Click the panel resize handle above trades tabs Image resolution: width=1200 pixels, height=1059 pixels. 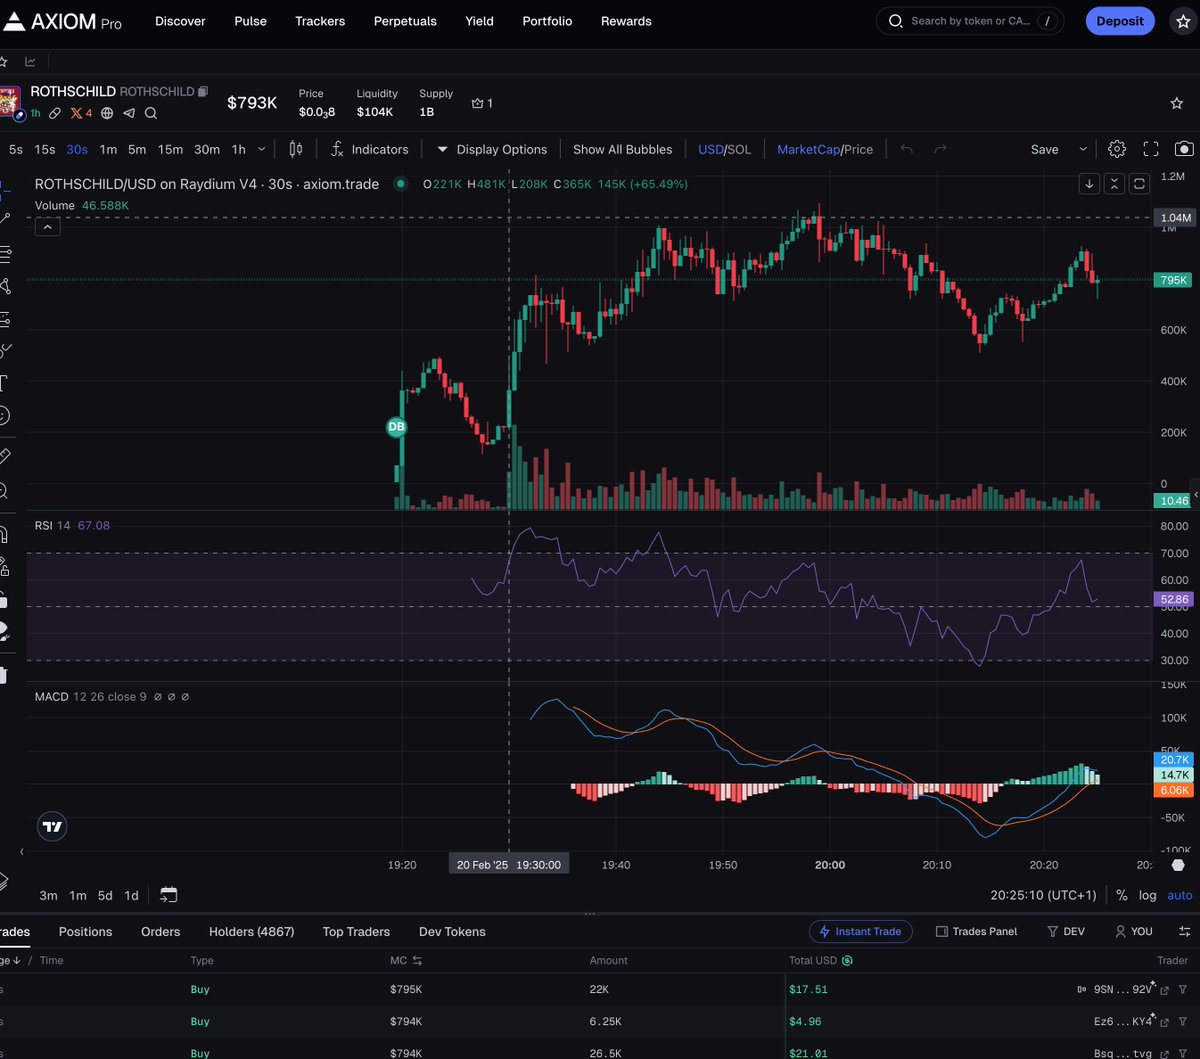(x=590, y=913)
